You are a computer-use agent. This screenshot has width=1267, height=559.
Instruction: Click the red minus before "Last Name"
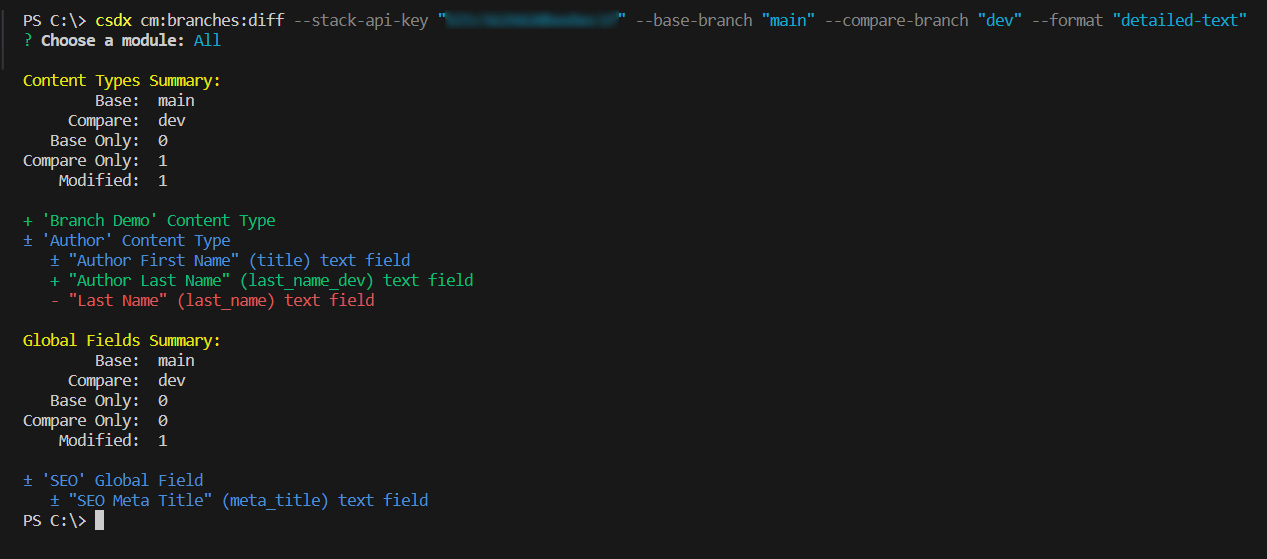click(55, 300)
